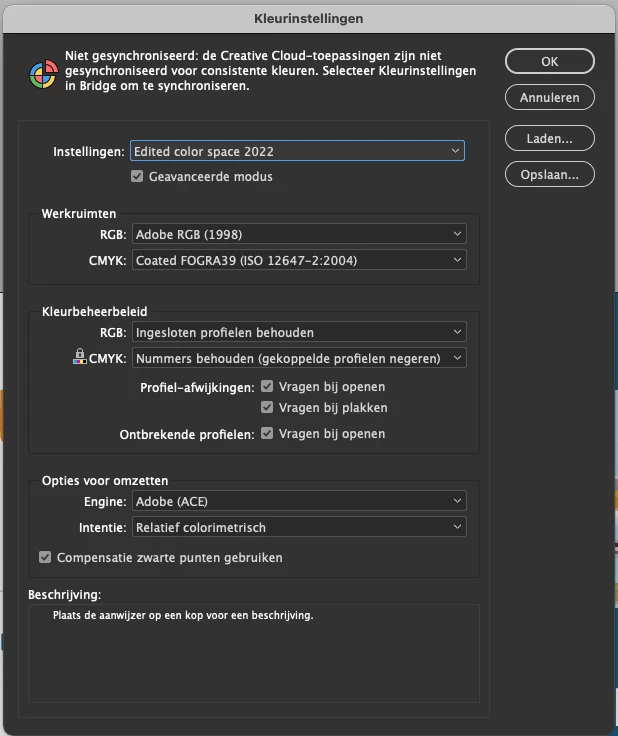This screenshot has height=736, width=618.
Task: Cancel with the Annuleren button
Action: (549, 98)
